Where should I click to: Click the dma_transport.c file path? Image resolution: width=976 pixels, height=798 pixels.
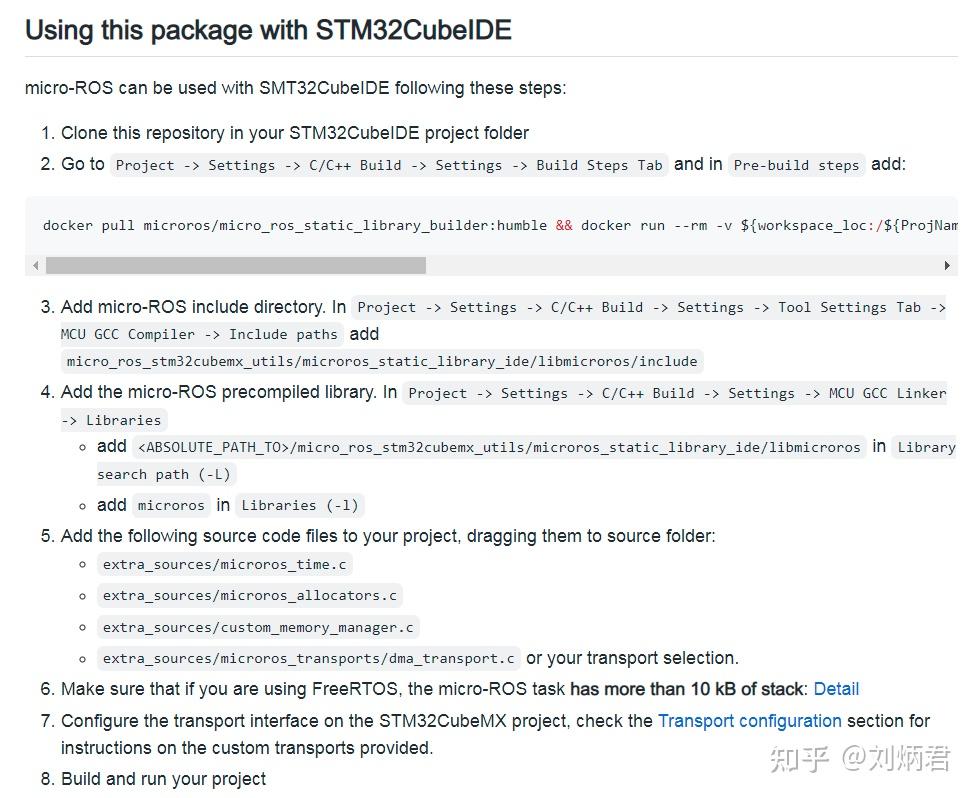pyautogui.click(x=308, y=659)
